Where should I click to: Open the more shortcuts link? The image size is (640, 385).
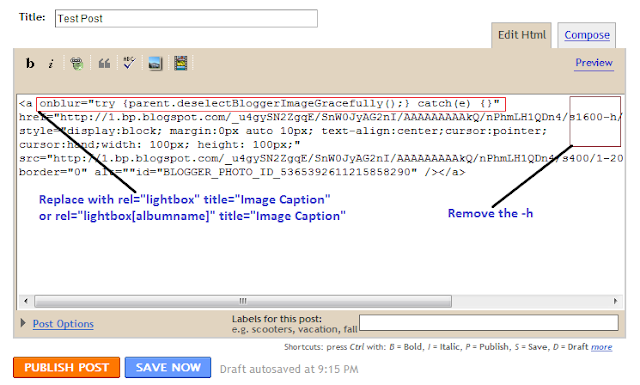tap(602, 347)
